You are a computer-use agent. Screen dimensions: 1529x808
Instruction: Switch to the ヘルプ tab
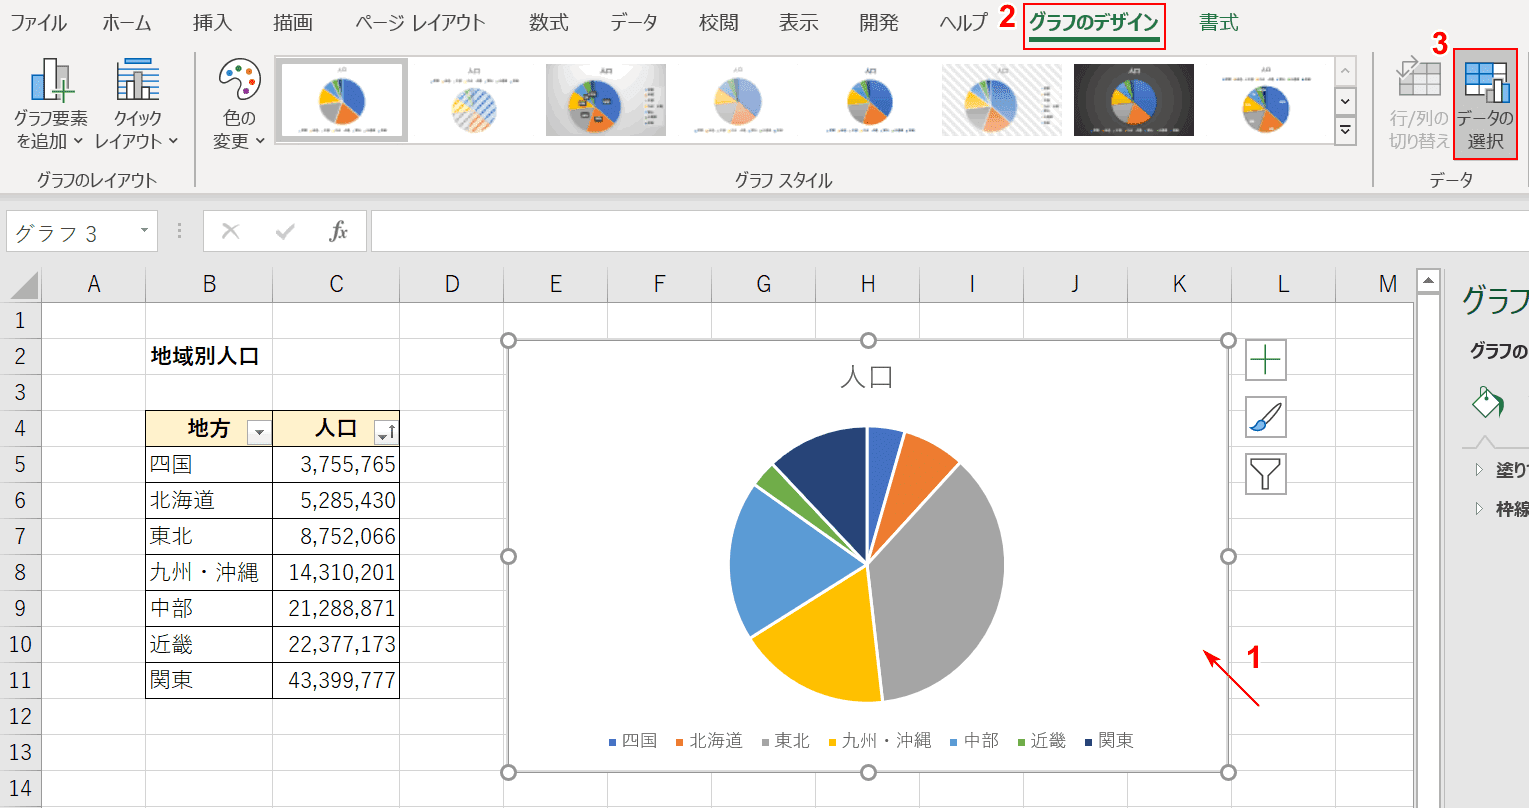point(964,23)
